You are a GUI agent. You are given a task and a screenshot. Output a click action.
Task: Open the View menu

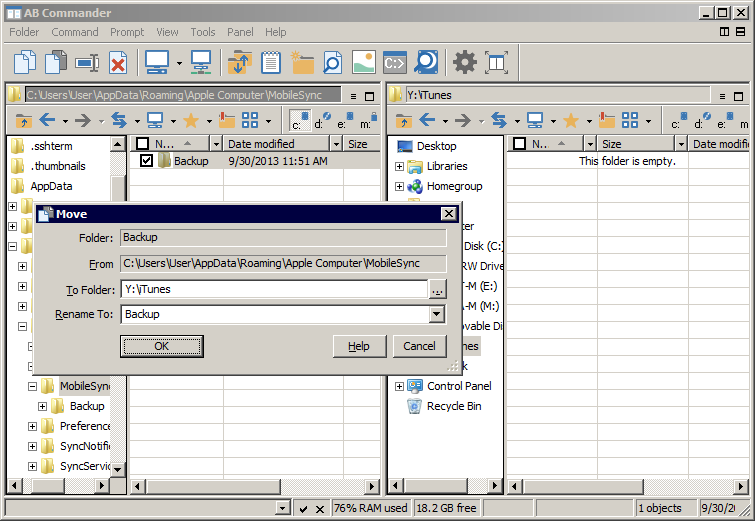pos(167,32)
